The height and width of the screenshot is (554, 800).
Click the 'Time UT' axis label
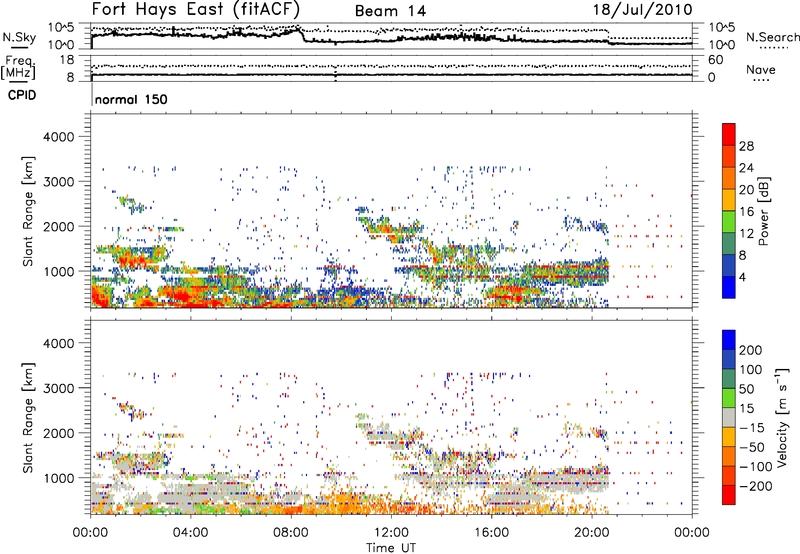click(391, 548)
